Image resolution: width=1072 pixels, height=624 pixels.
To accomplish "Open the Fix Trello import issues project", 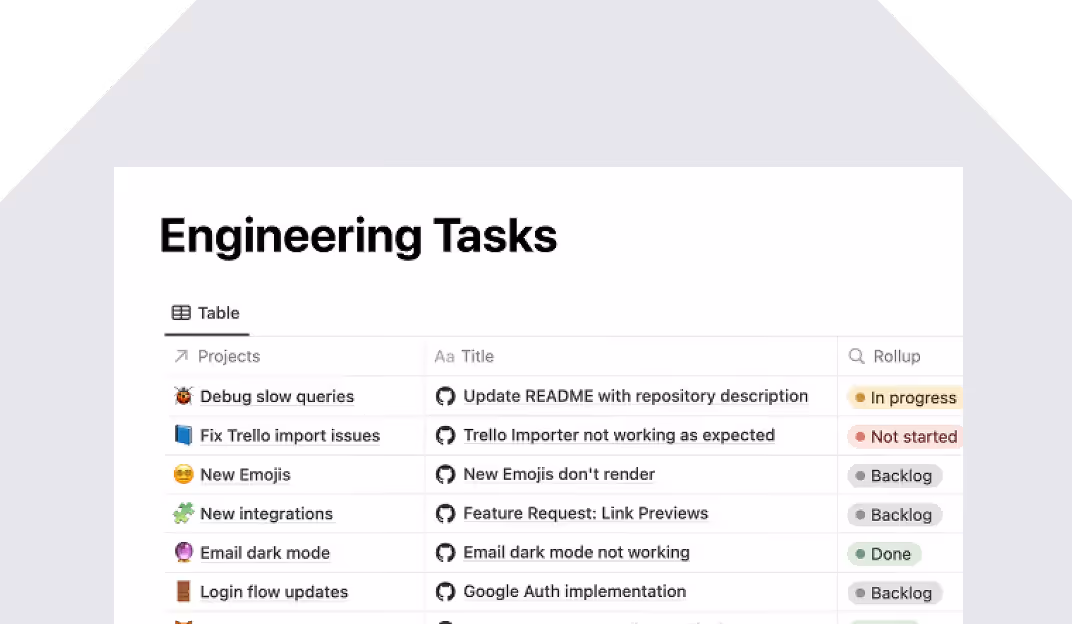I will 290,435.
